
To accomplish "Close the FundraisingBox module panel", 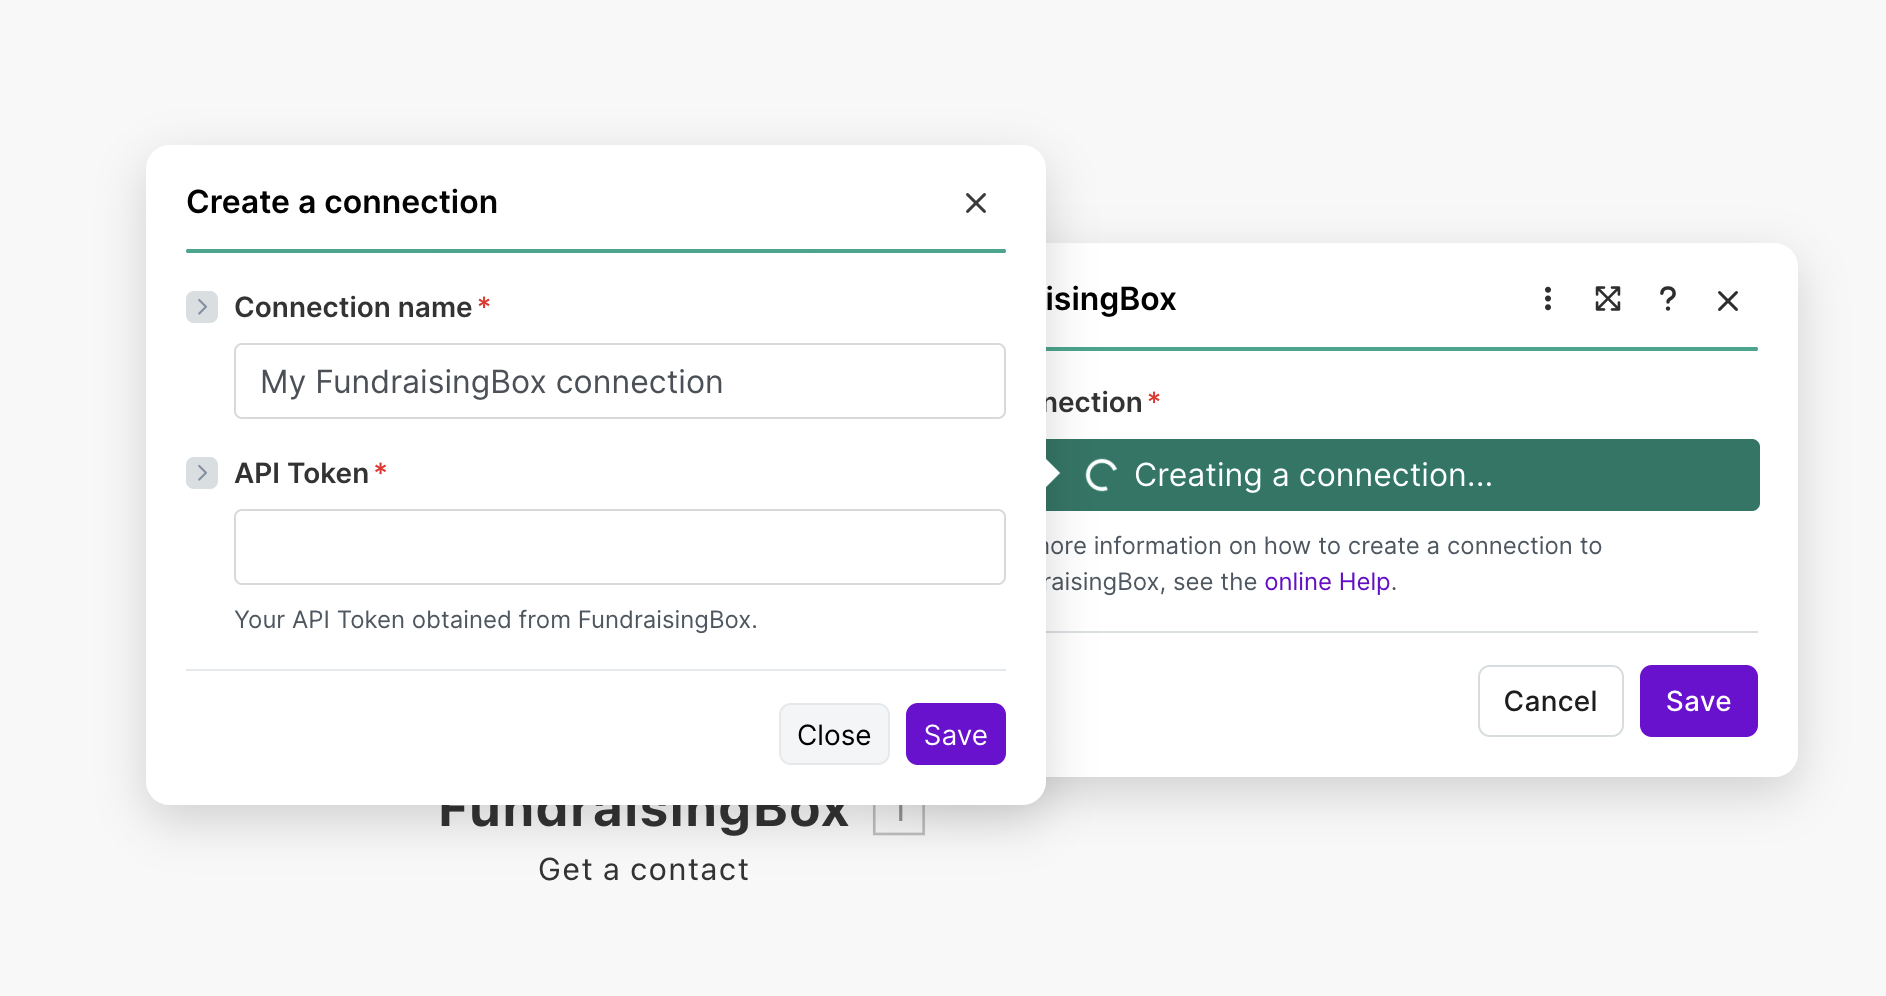I will click(1727, 300).
